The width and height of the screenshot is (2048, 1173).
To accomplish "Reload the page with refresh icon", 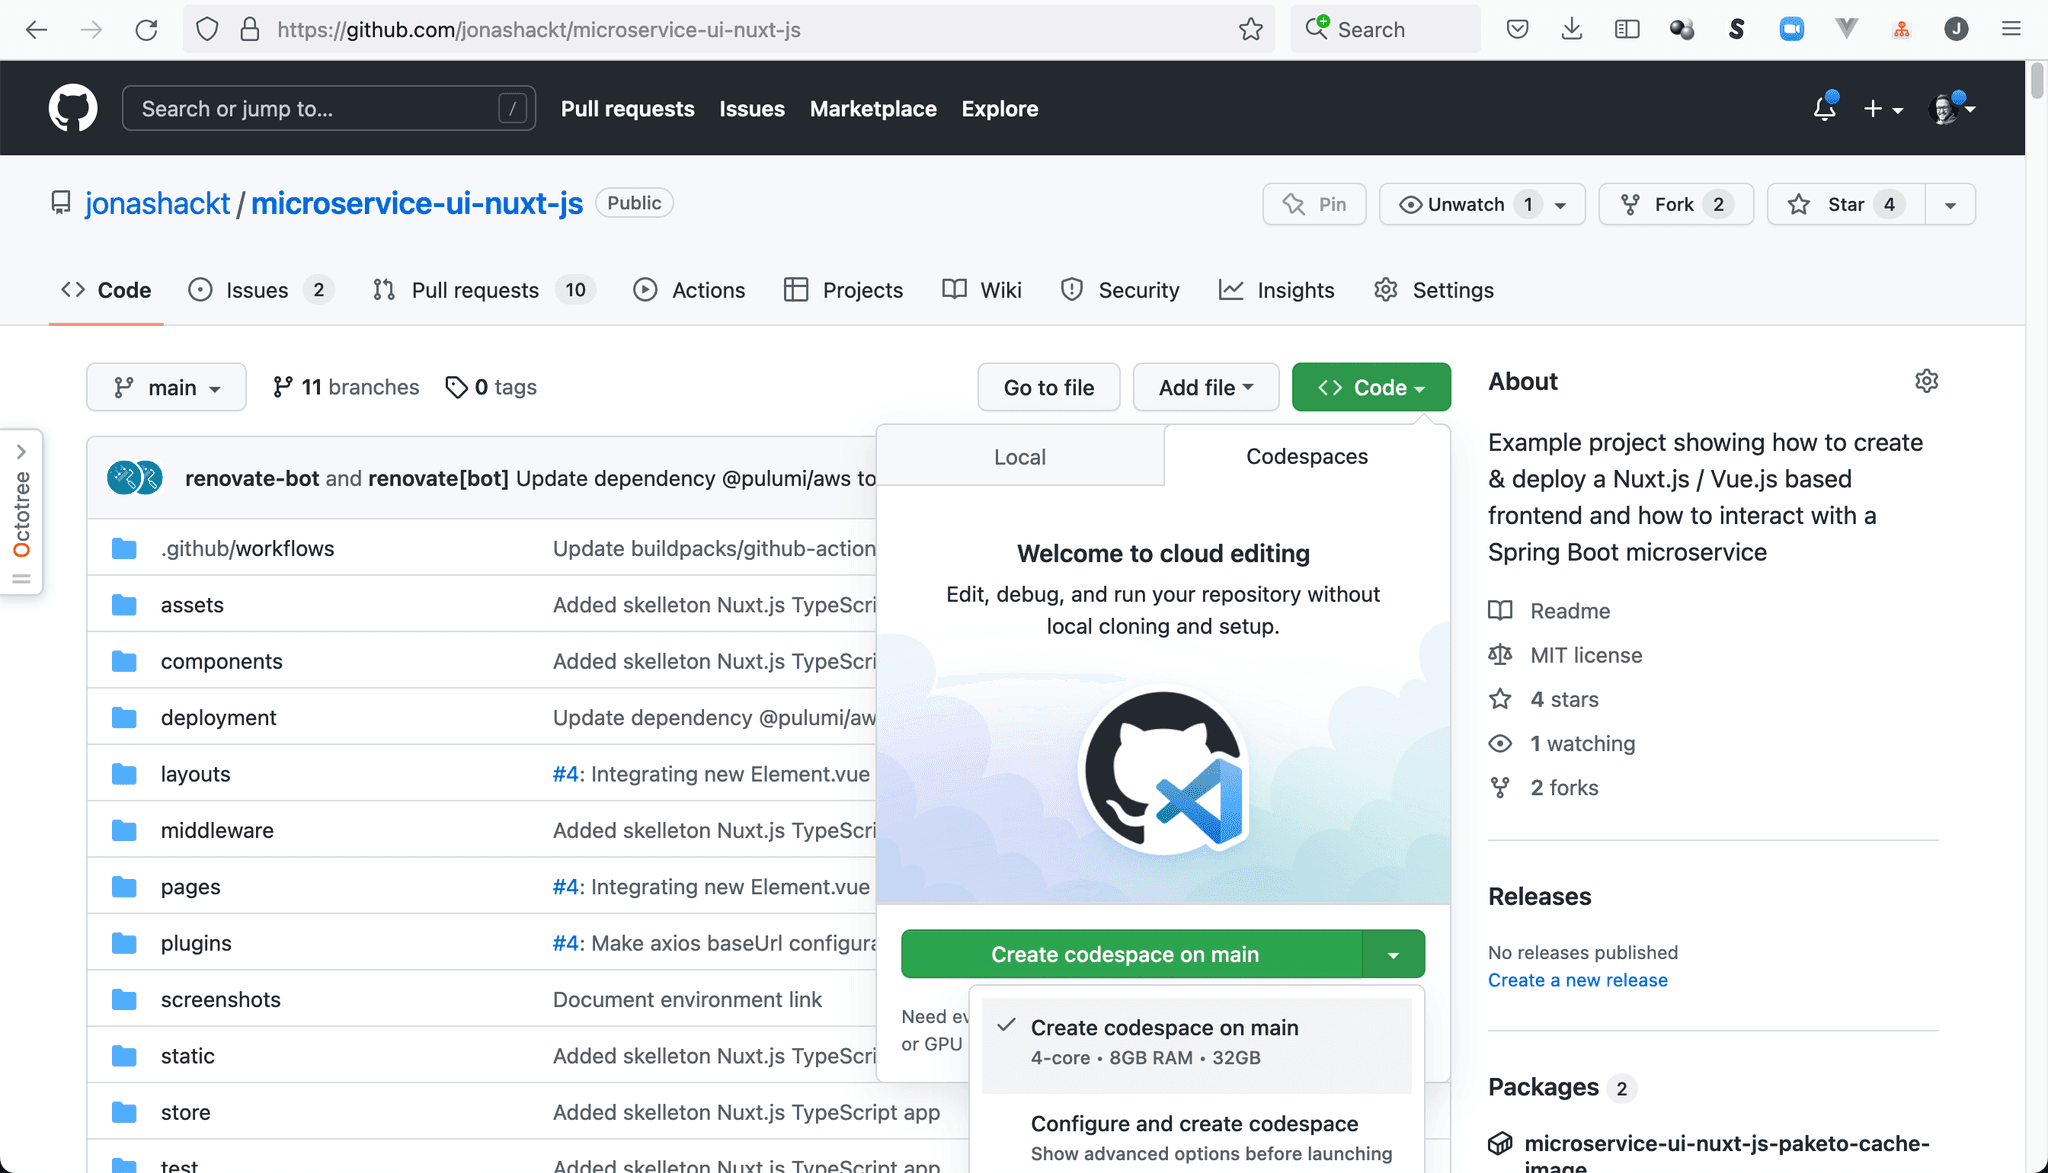I will click(147, 30).
